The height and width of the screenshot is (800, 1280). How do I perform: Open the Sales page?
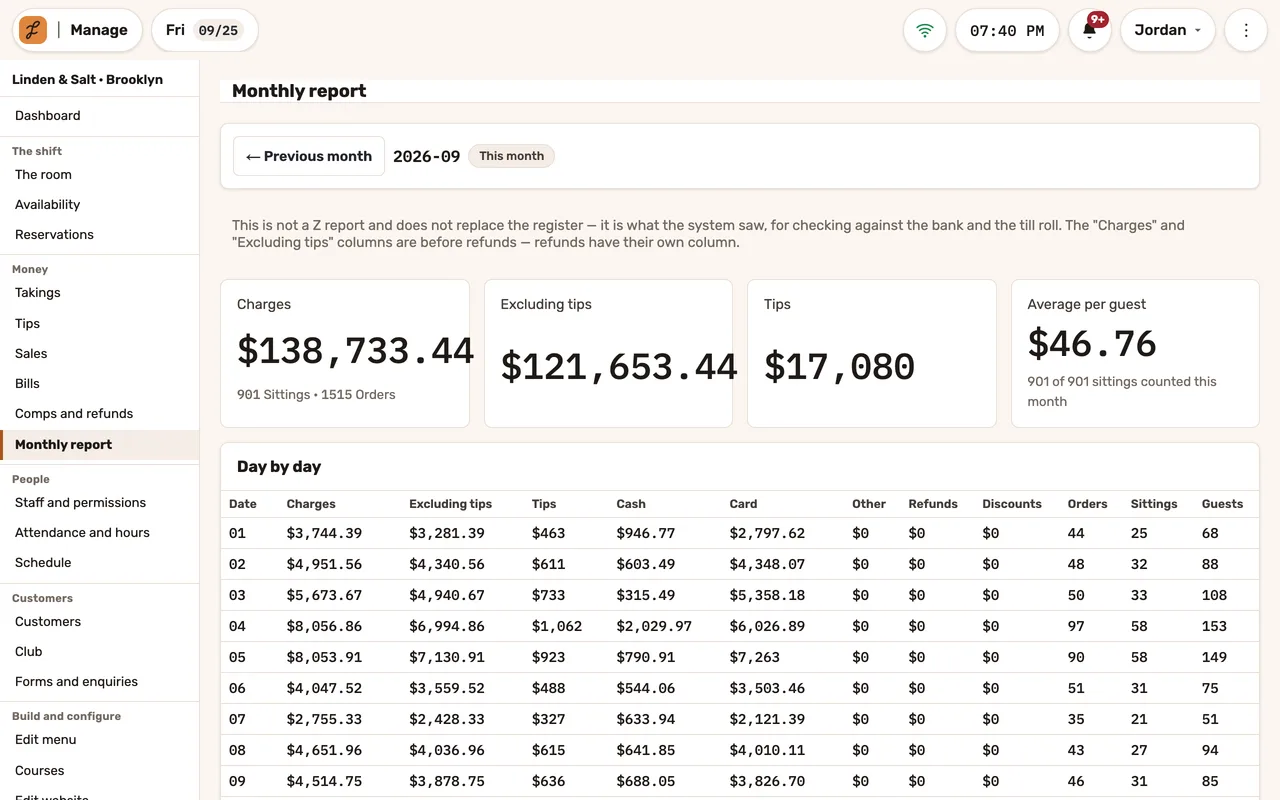tap(100, 354)
